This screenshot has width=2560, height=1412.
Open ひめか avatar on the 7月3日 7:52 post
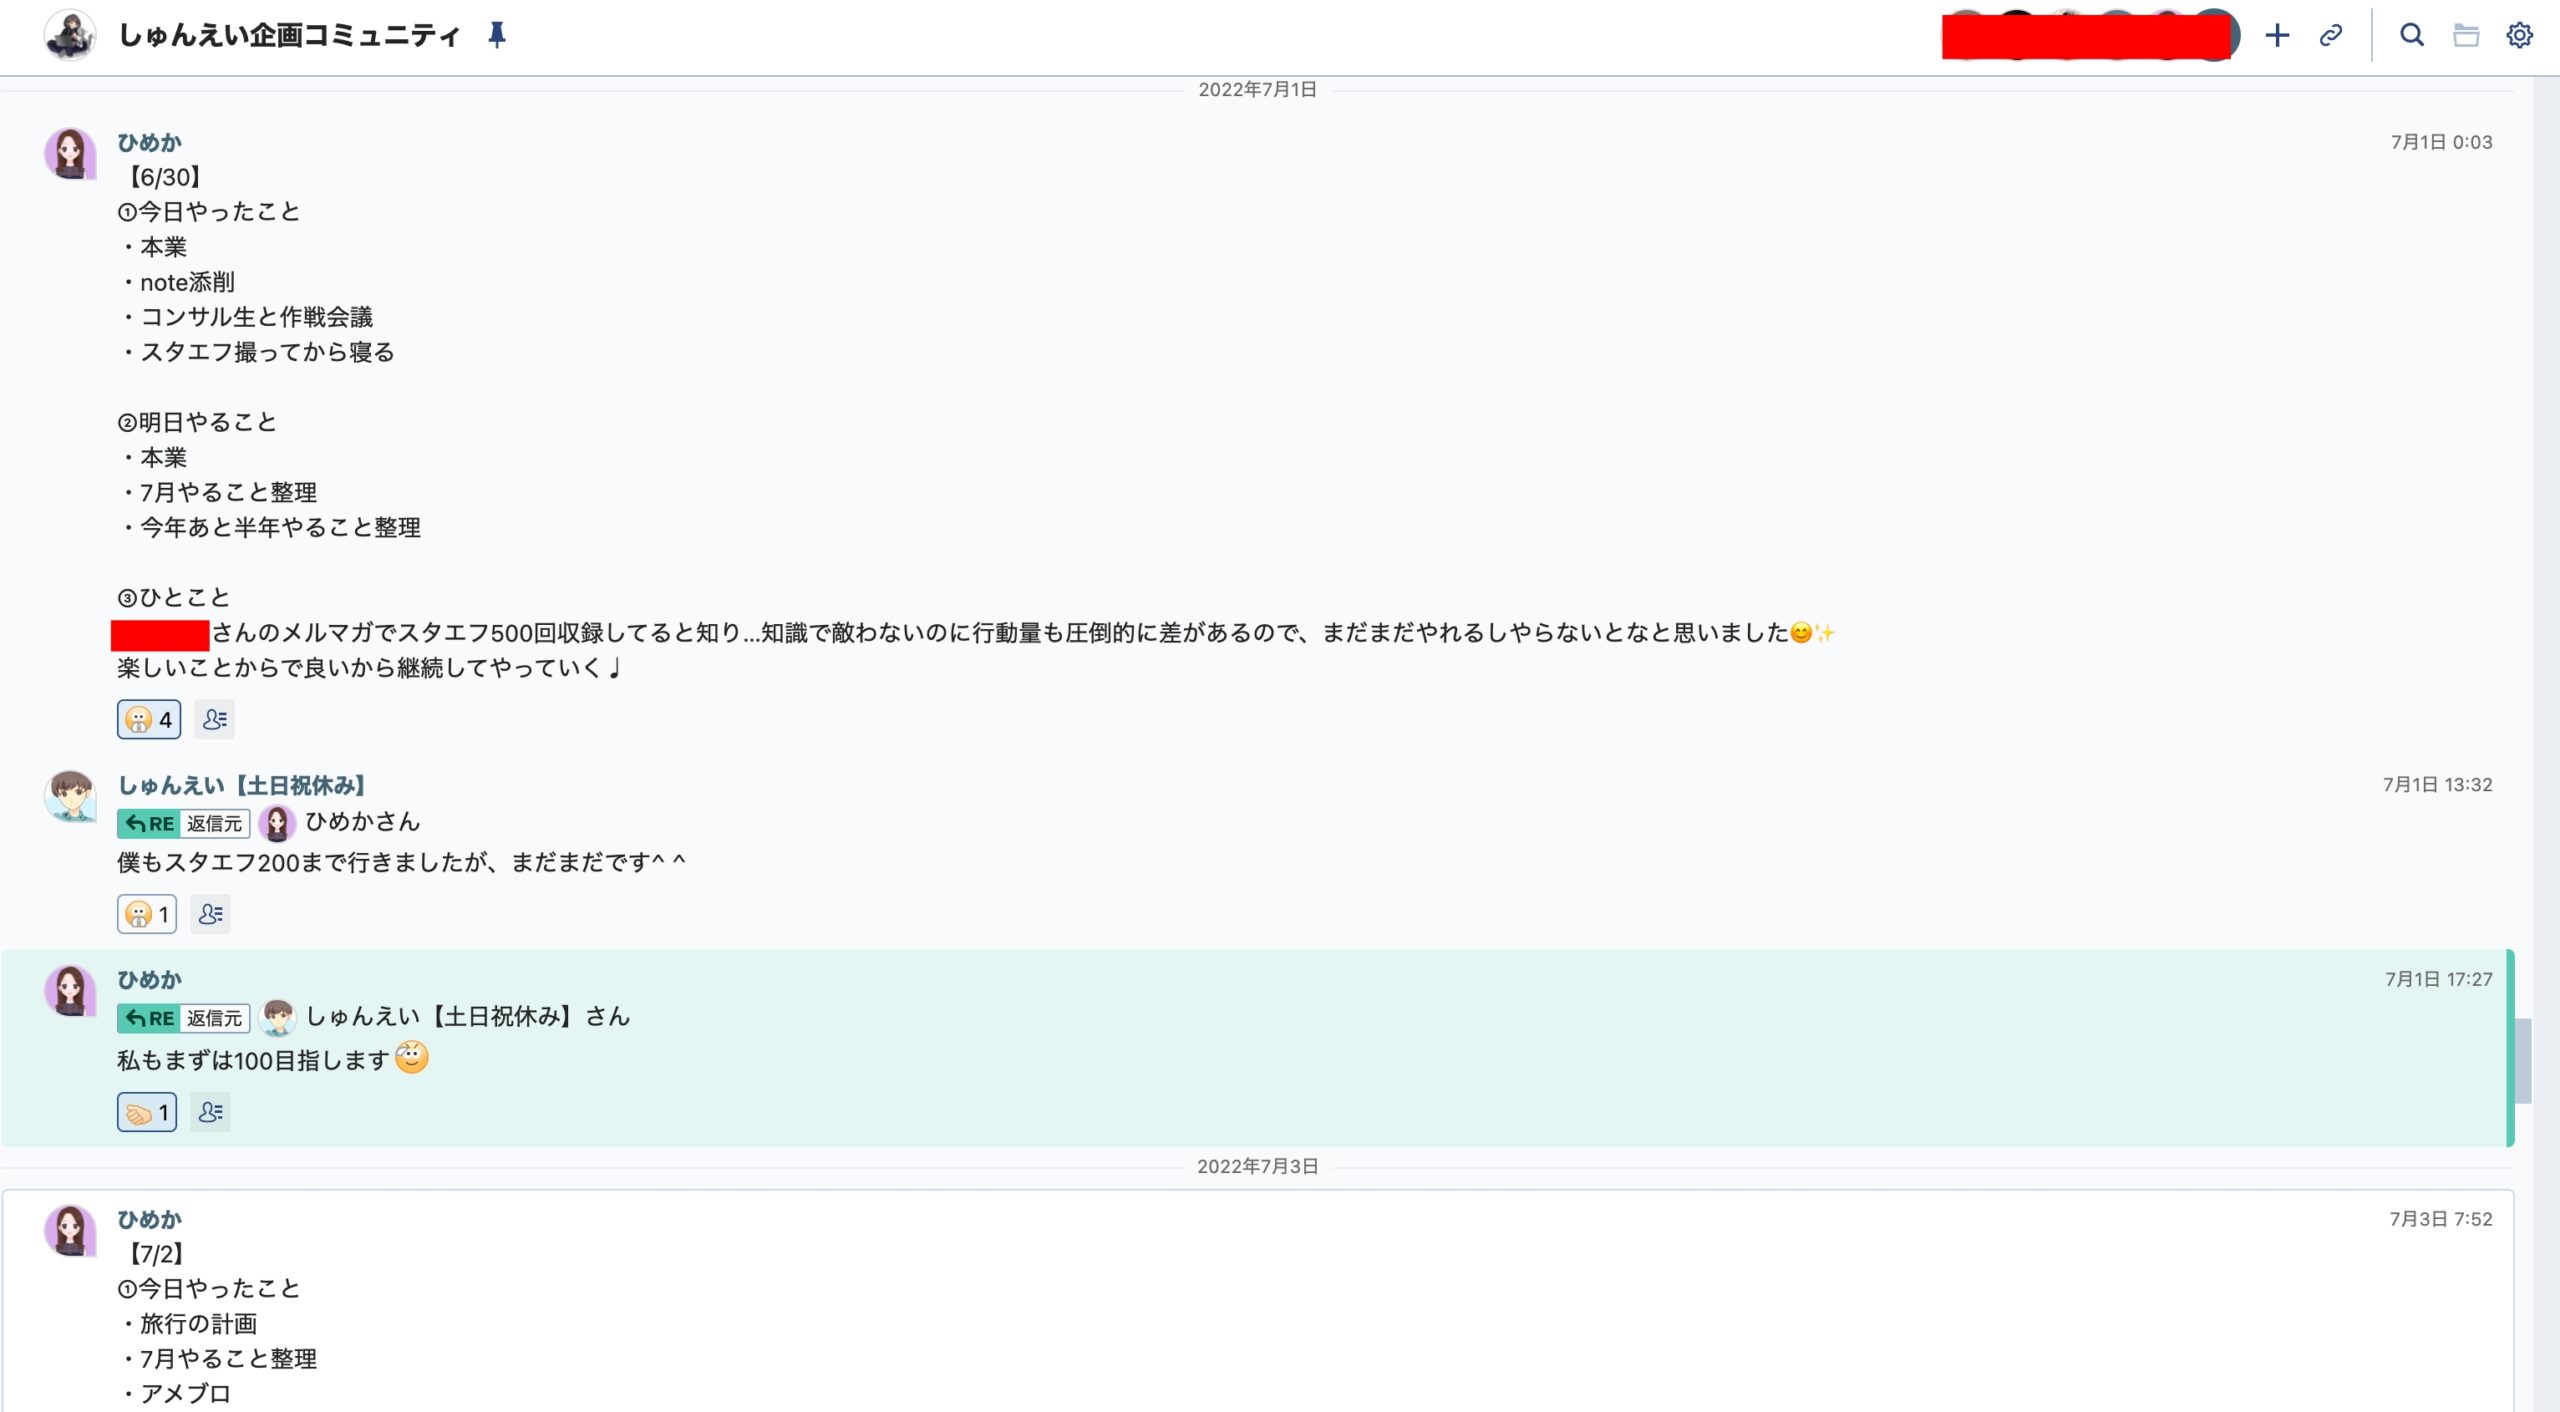point(70,1230)
